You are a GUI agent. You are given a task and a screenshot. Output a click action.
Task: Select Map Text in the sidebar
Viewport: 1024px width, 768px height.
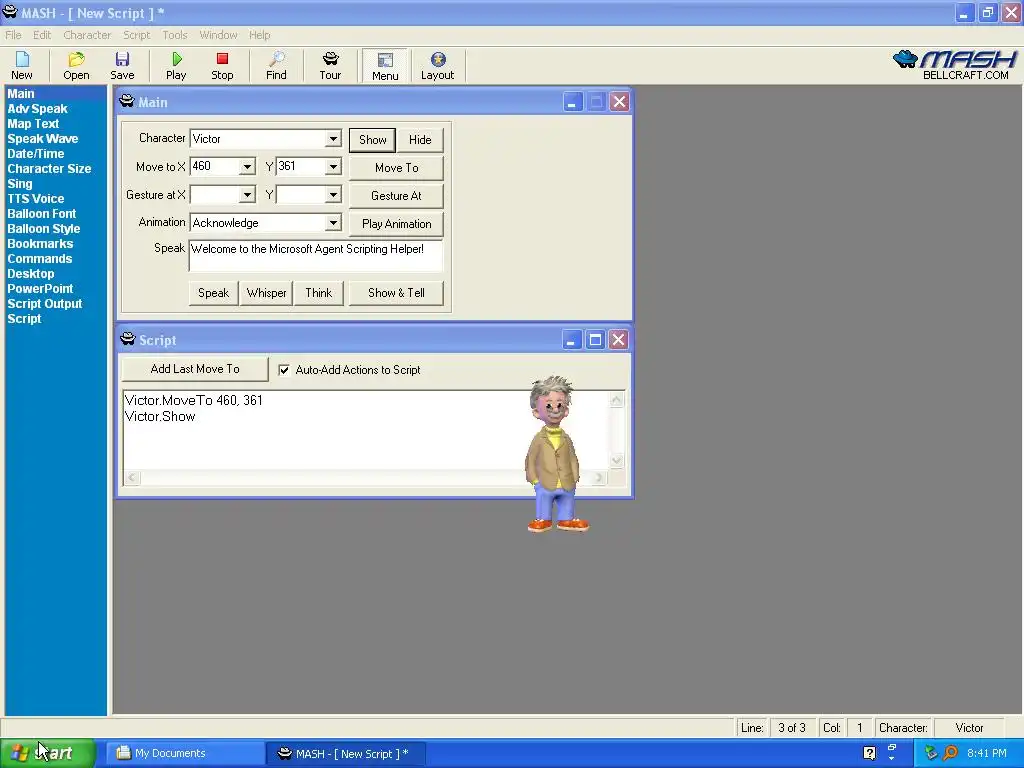tap(33, 124)
